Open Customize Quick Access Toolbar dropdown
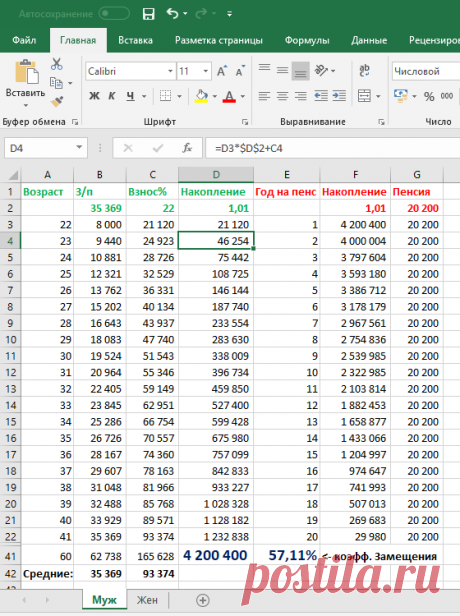This screenshot has width=460, height=616. pos(229,14)
